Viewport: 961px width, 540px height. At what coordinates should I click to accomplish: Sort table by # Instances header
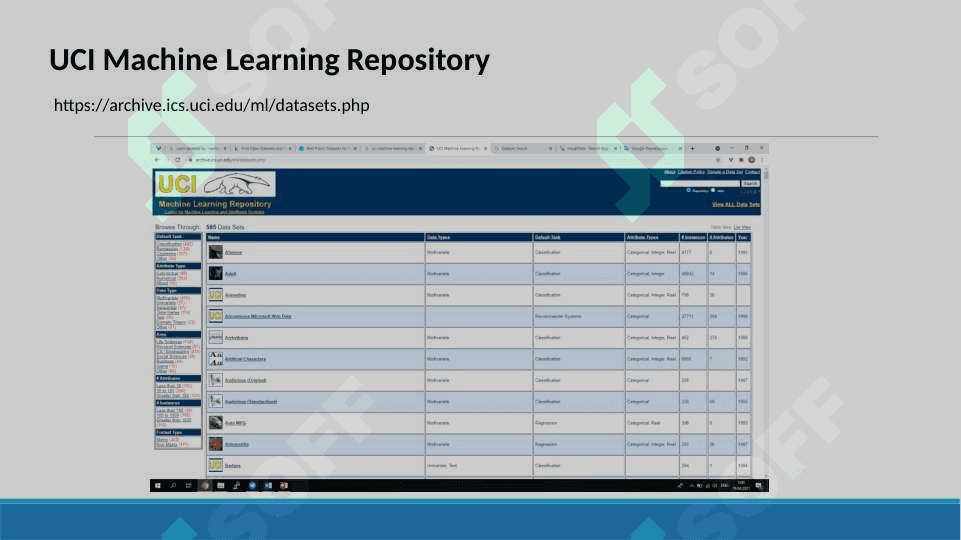[x=693, y=237]
